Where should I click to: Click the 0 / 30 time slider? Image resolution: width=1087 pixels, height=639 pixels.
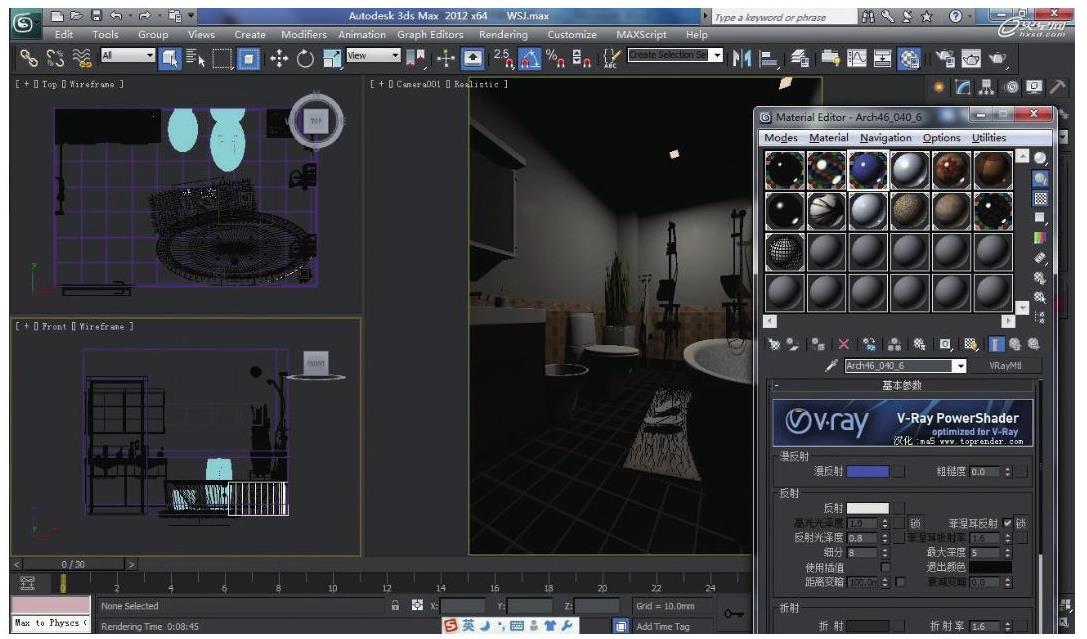point(73,565)
